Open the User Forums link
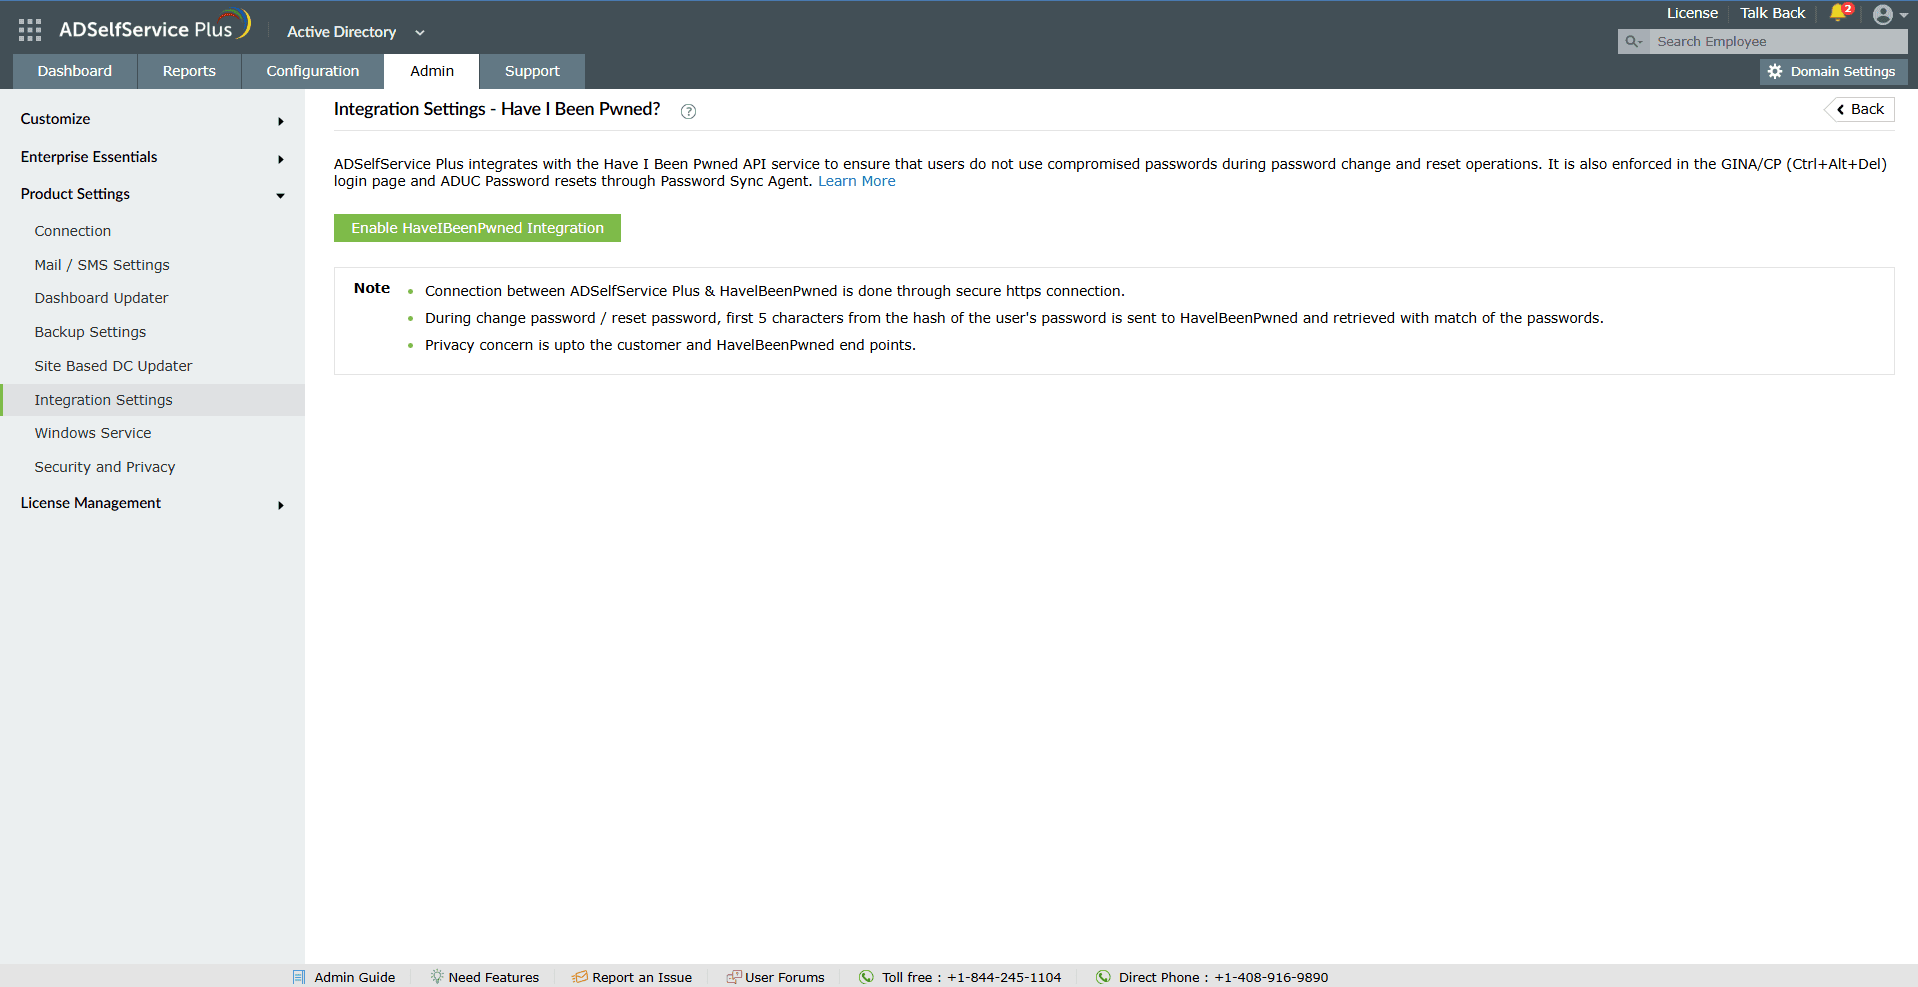This screenshot has height=987, width=1918. click(x=785, y=977)
